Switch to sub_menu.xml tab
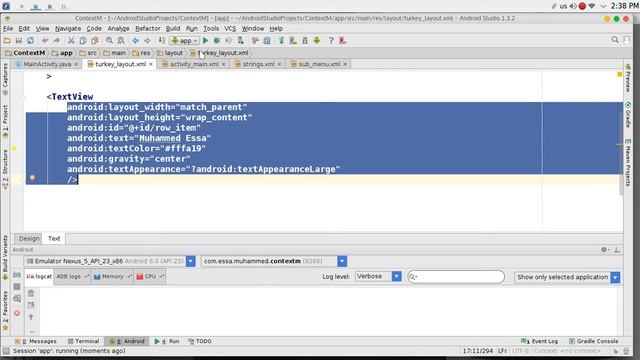 click(x=319, y=64)
